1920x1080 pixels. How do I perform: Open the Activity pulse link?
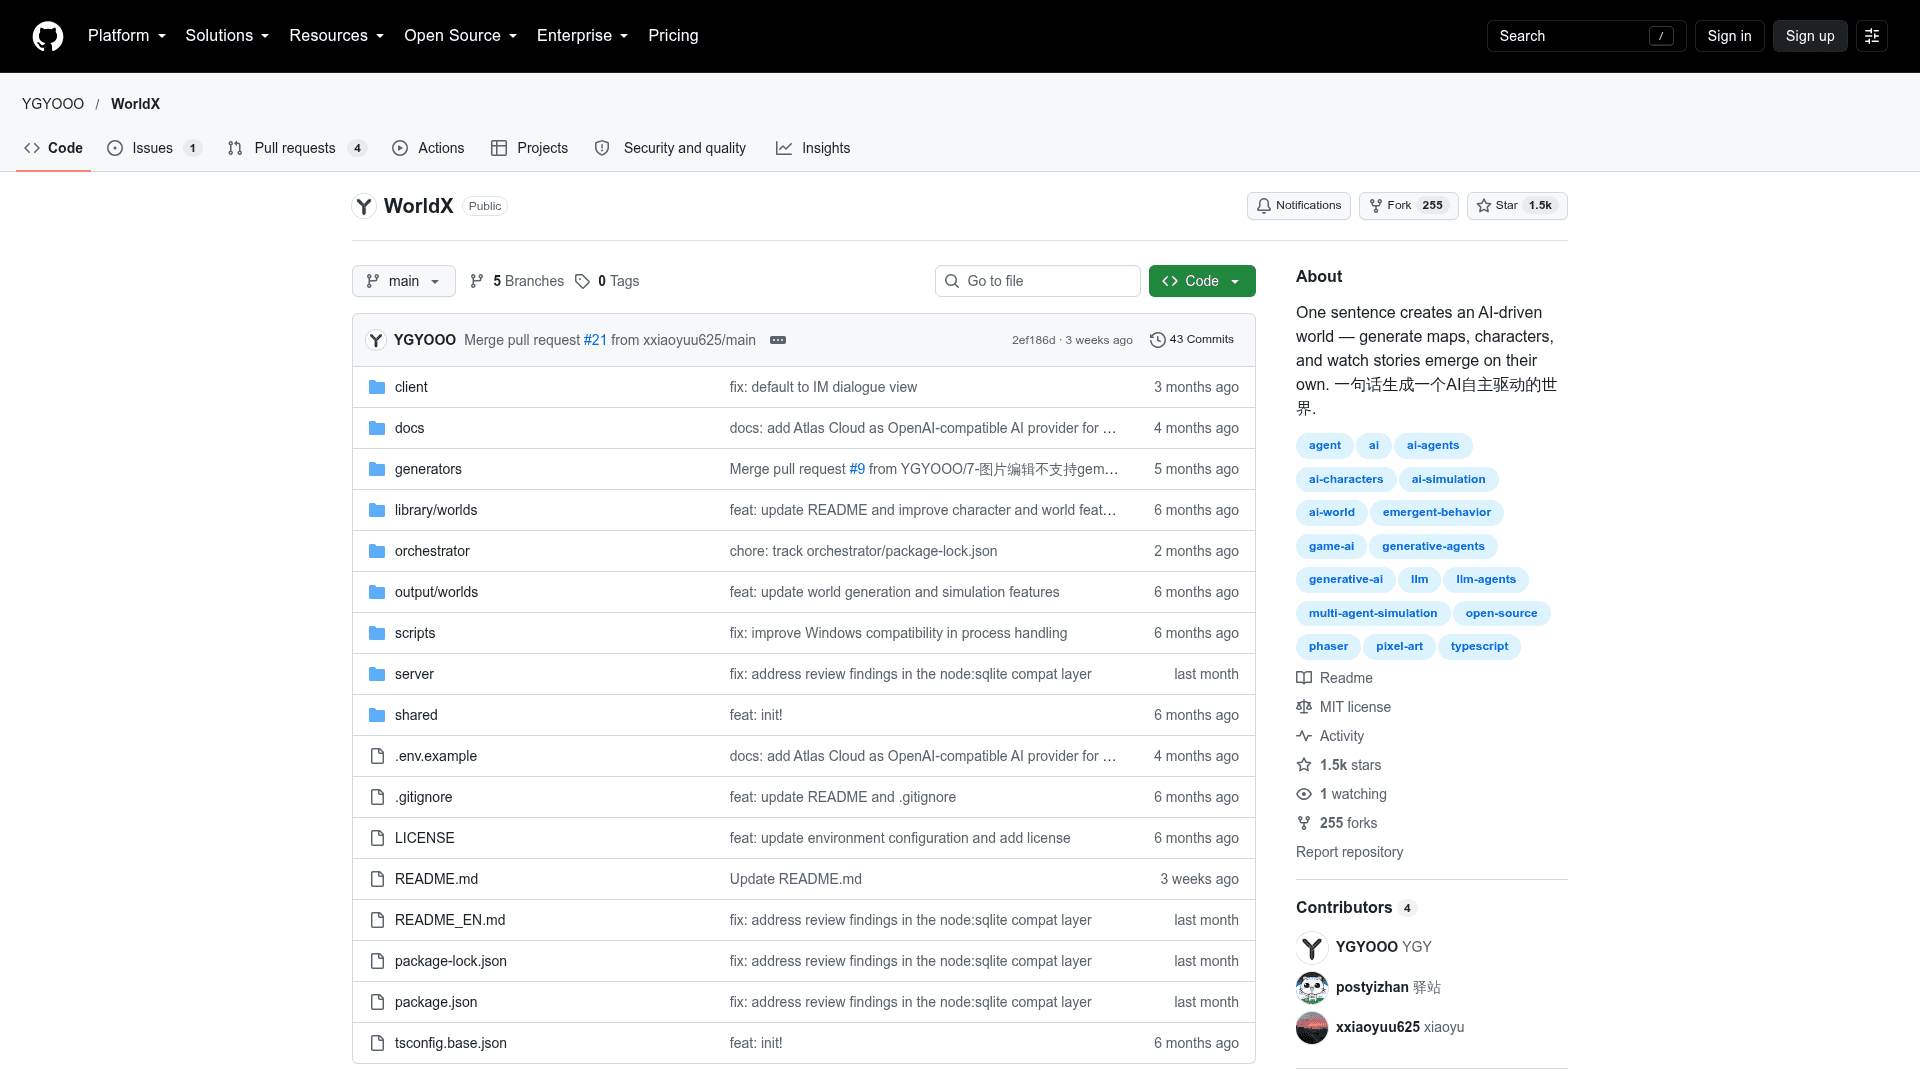(1330, 736)
